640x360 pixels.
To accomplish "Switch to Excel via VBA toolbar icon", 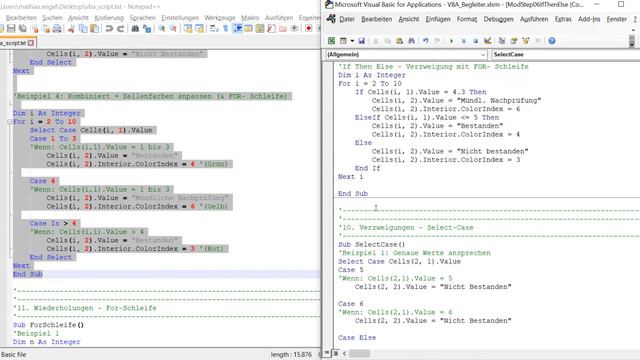I will pyautogui.click(x=331, y=41).
